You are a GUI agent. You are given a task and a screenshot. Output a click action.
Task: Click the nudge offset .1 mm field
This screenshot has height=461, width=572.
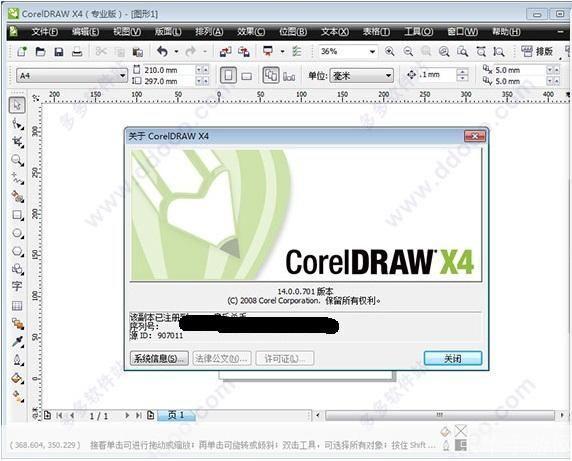(437, 75)
